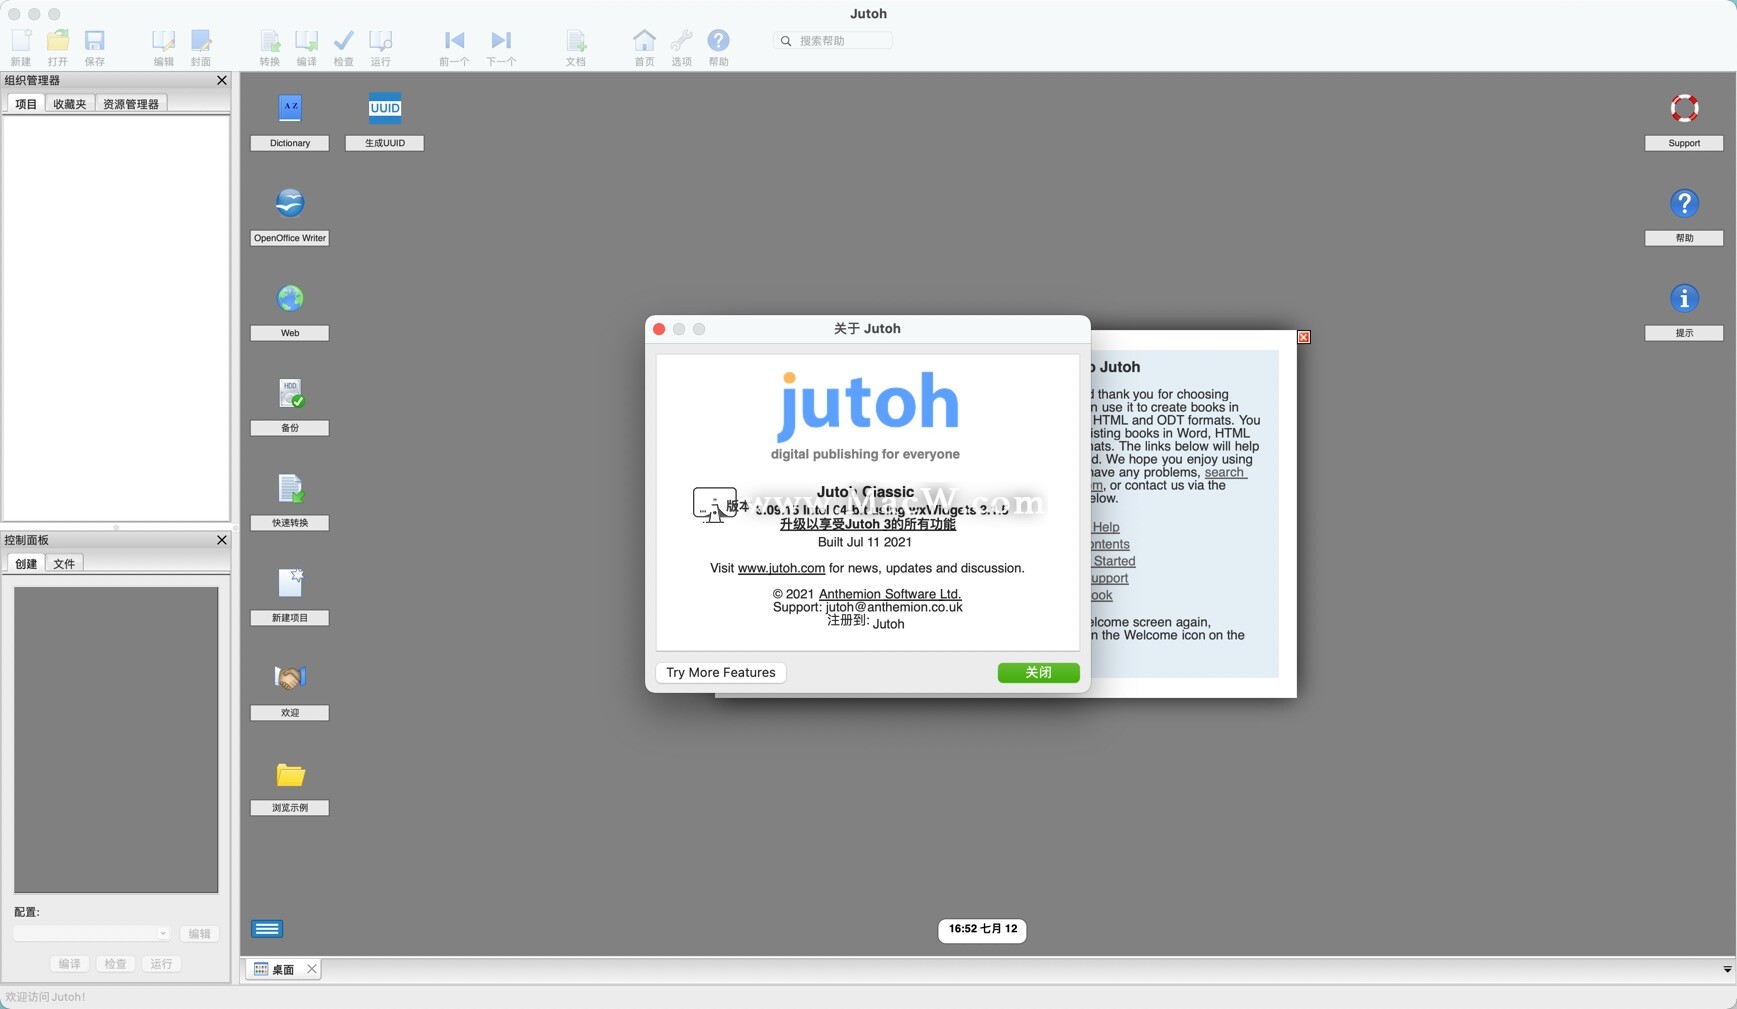Close the 桌面 tab
This screenshot has height=1009, width=1737.
click(x=312, y=969)
